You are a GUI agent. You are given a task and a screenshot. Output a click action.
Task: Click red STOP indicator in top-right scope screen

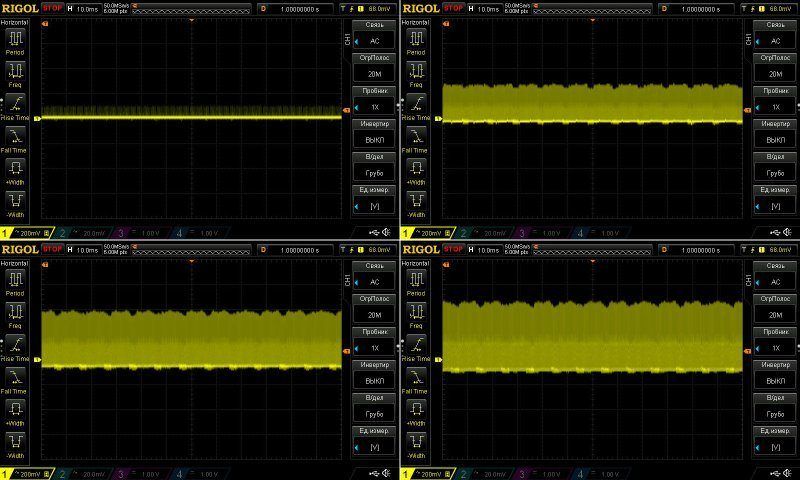453,8
